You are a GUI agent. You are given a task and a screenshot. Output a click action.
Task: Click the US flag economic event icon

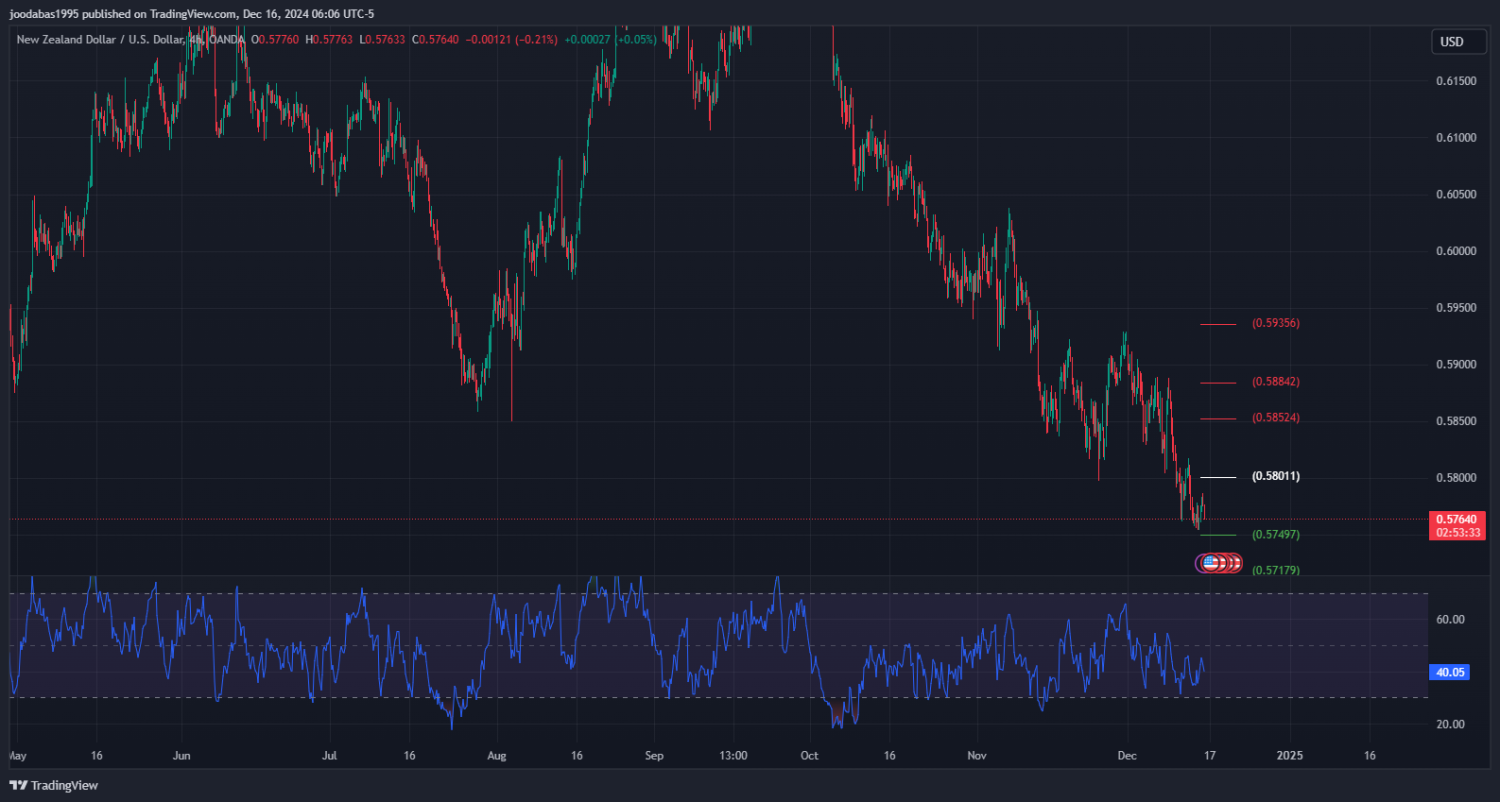tap(1211, 563)
